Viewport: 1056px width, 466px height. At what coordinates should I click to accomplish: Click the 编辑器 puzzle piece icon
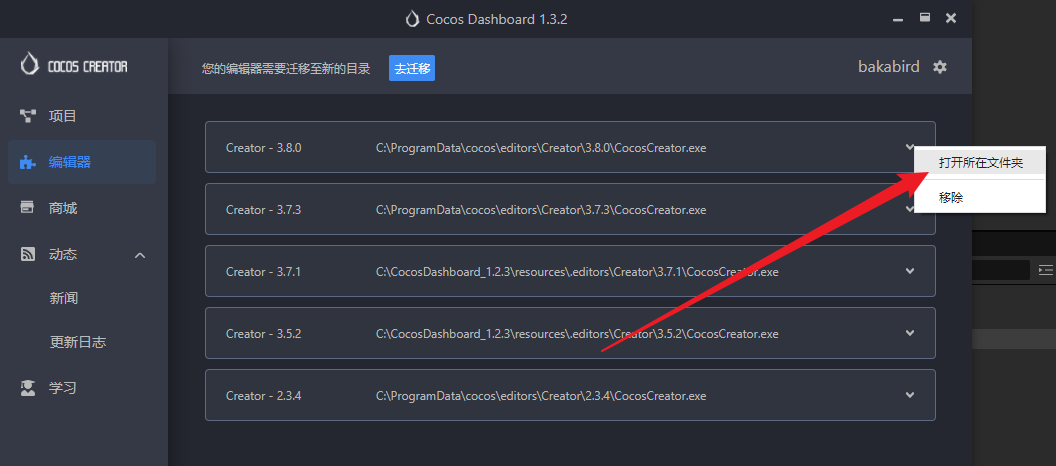[28, 162]
